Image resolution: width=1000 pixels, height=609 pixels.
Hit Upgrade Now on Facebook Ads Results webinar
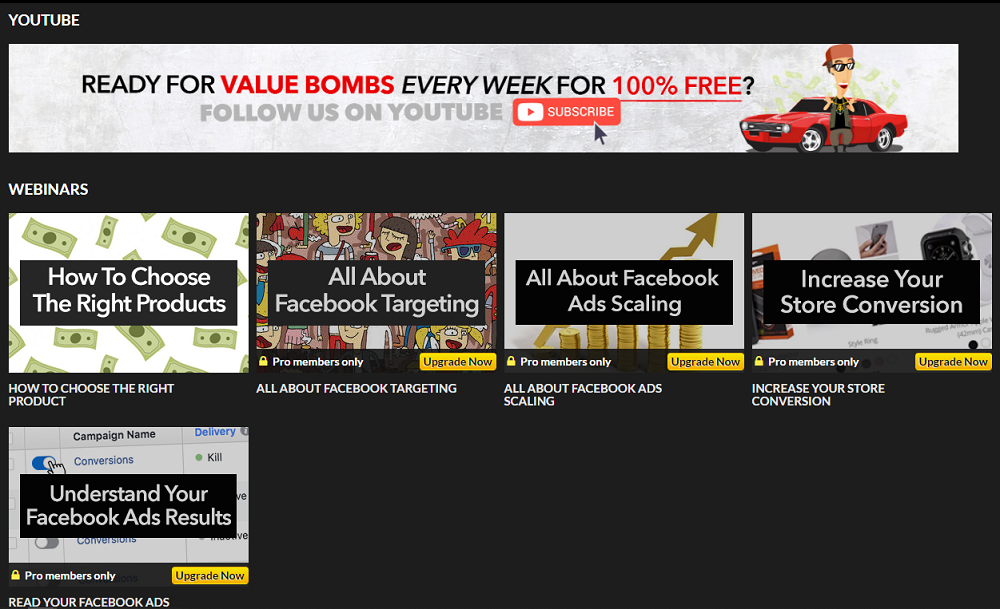(210, 576)
